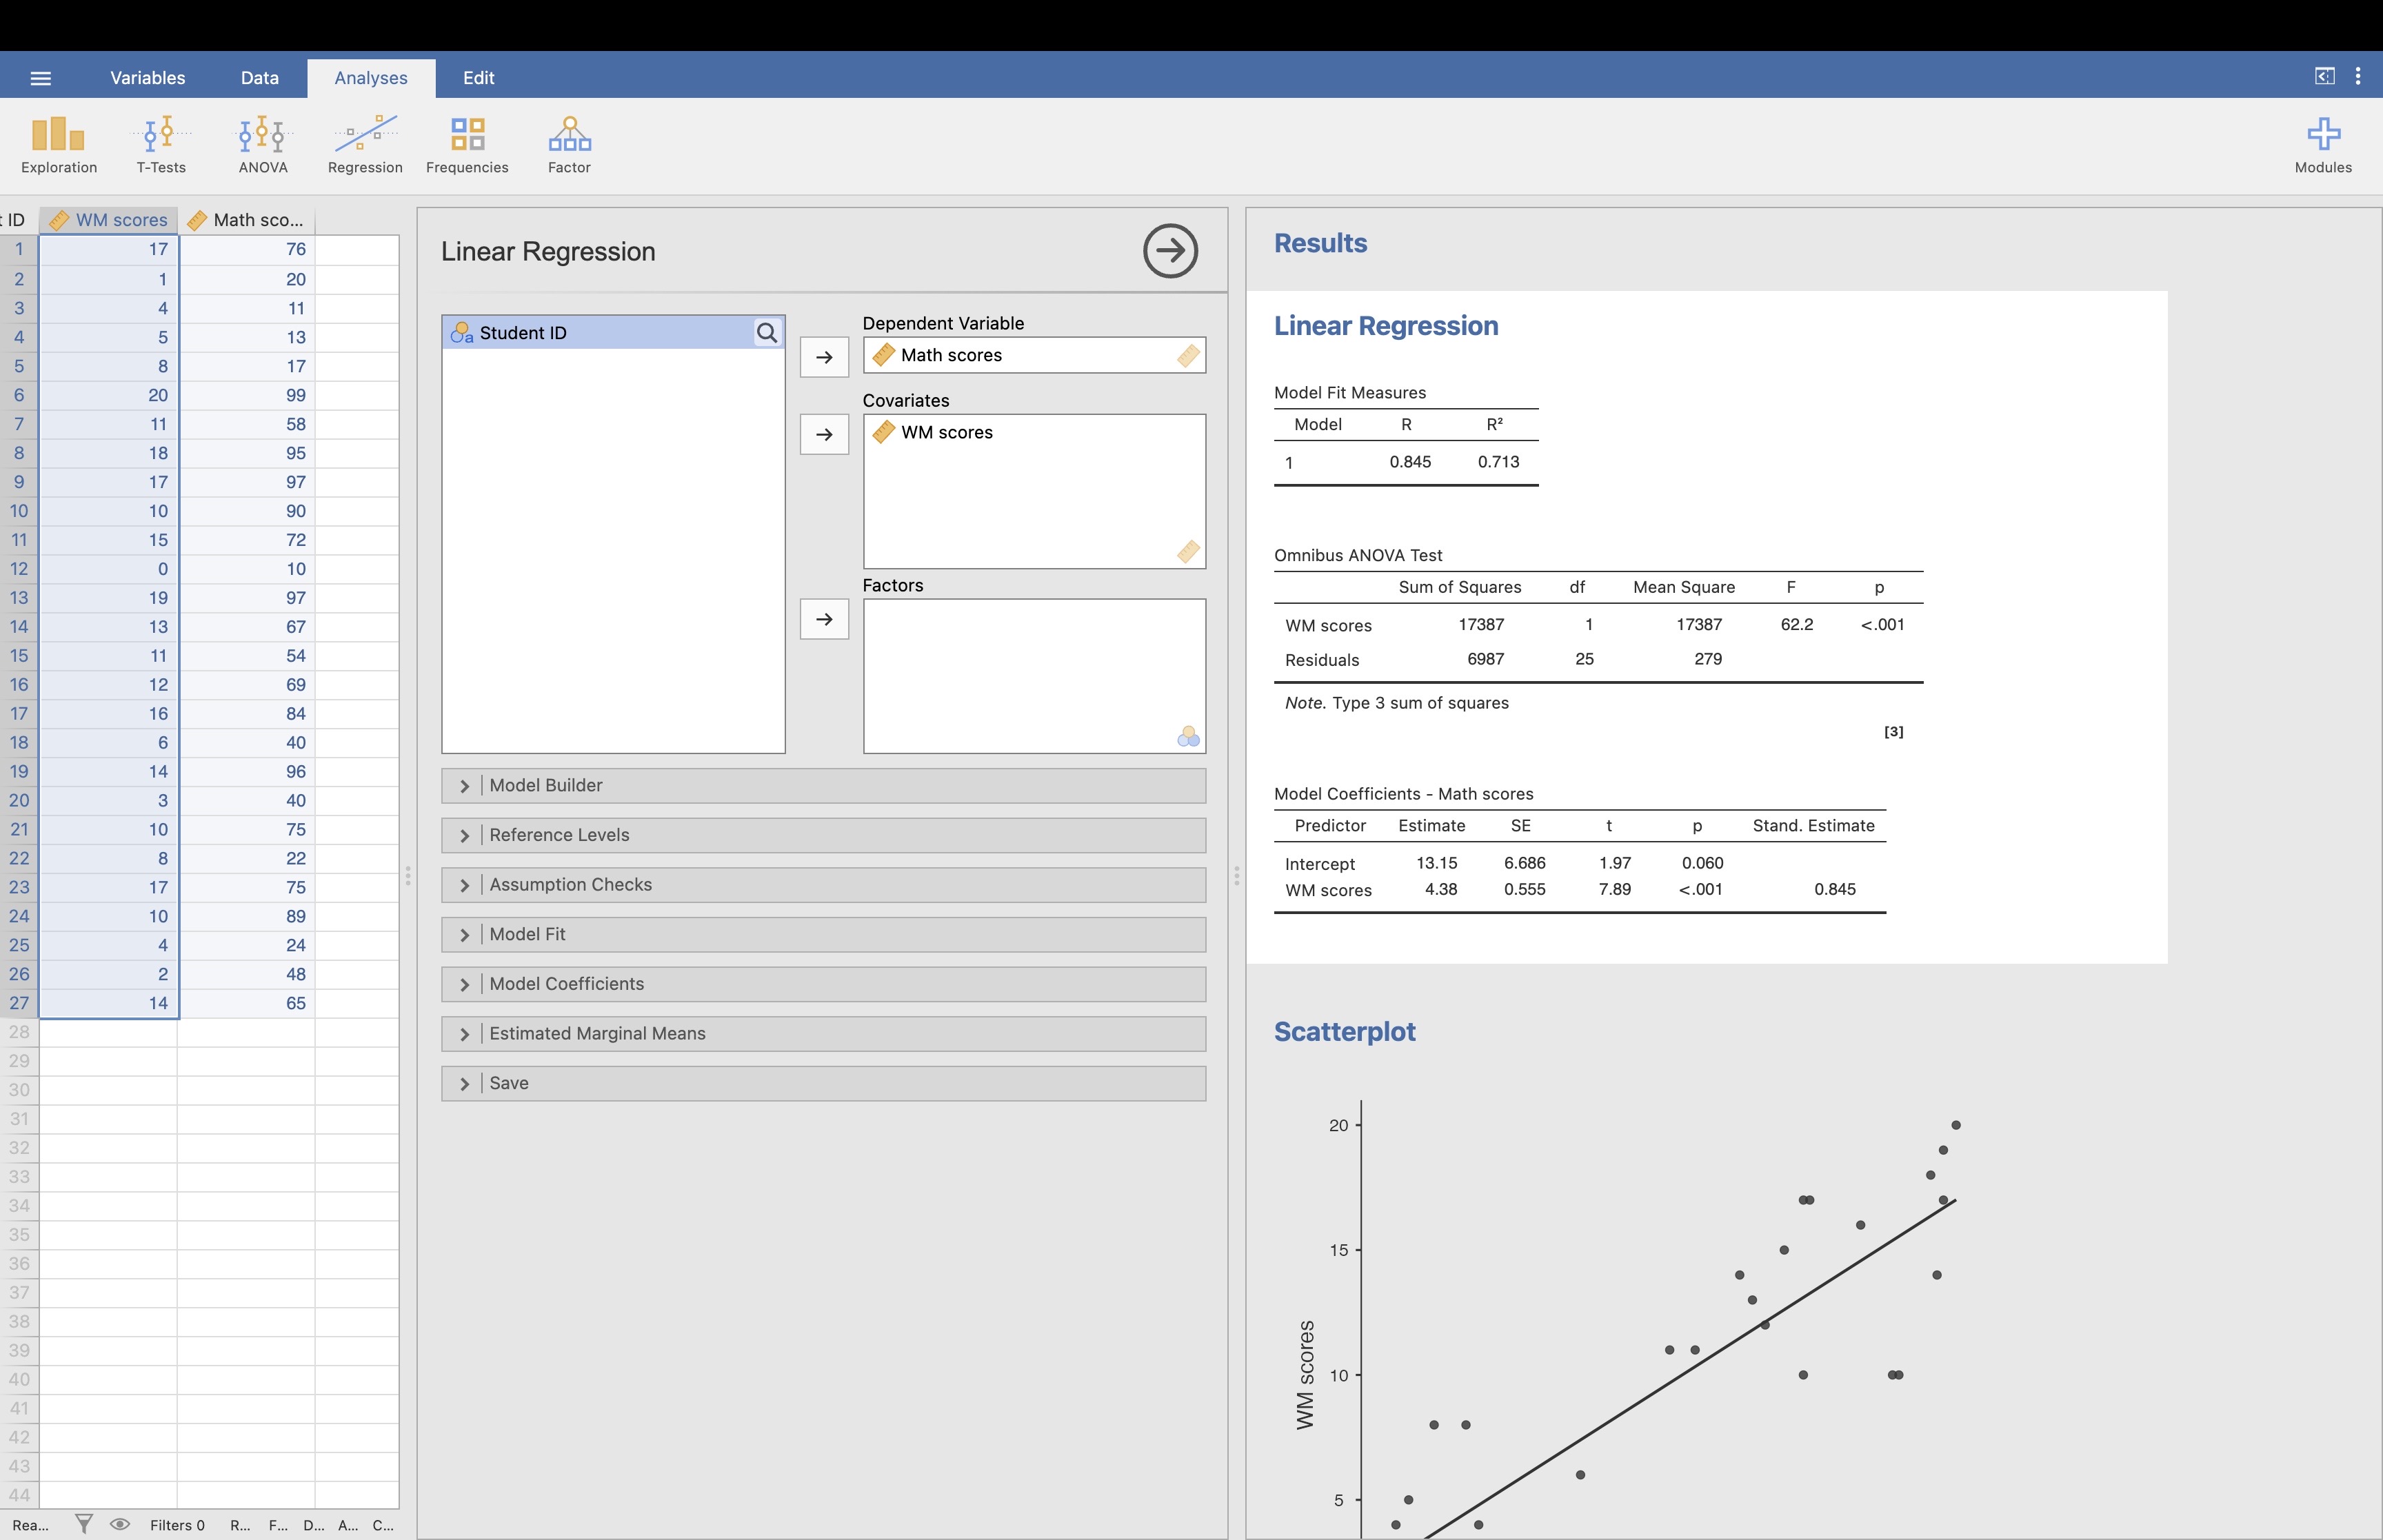Screen dimensions: 2383x1540
Task: Click the Dependent Variable drop box
Action: point(1034,355)
